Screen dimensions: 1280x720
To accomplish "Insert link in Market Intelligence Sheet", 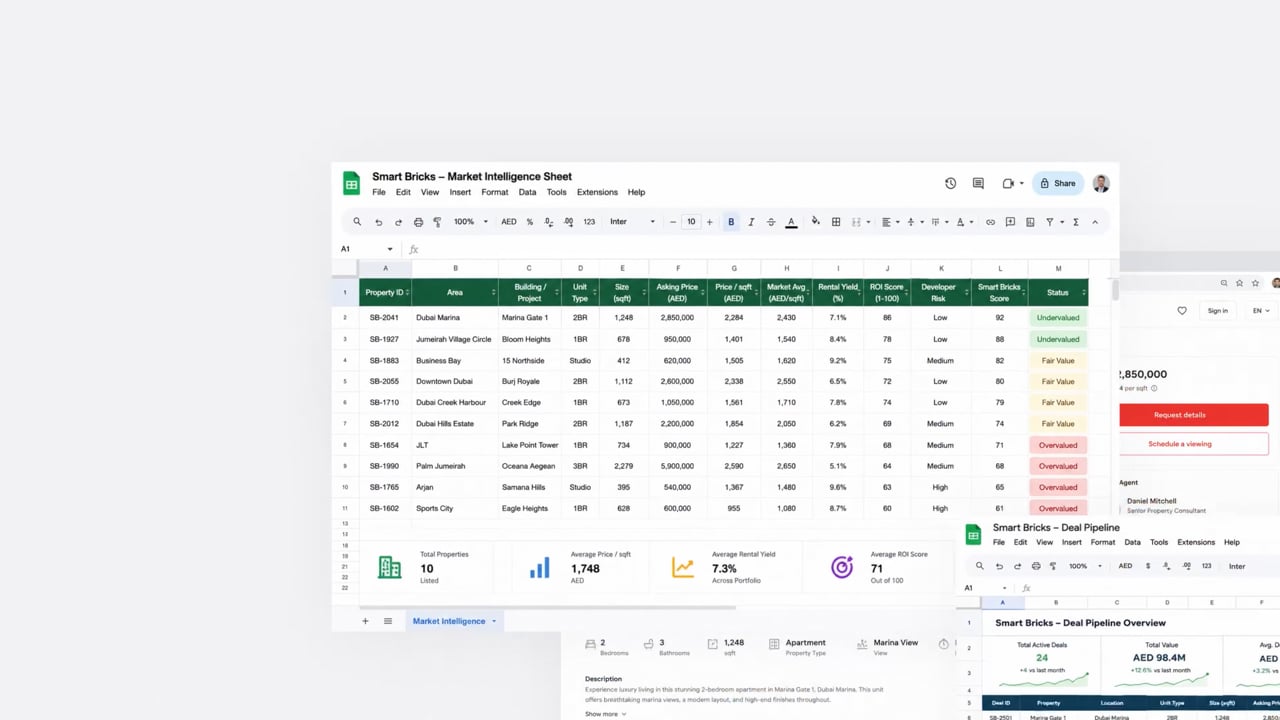I will tap(990, 222).
